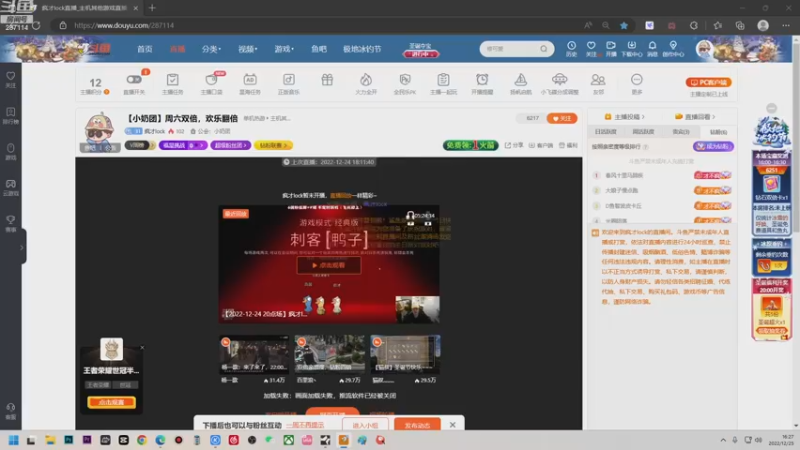800x450 pixels.
Task: Open the first recommended stream thumbnail
Action: tap(254, 355)
